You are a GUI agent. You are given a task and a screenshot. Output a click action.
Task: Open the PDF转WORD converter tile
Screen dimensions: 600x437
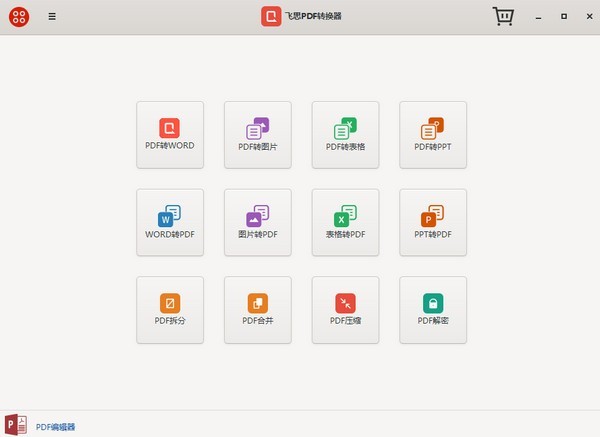pyautogui.click(x=169, y=134)
